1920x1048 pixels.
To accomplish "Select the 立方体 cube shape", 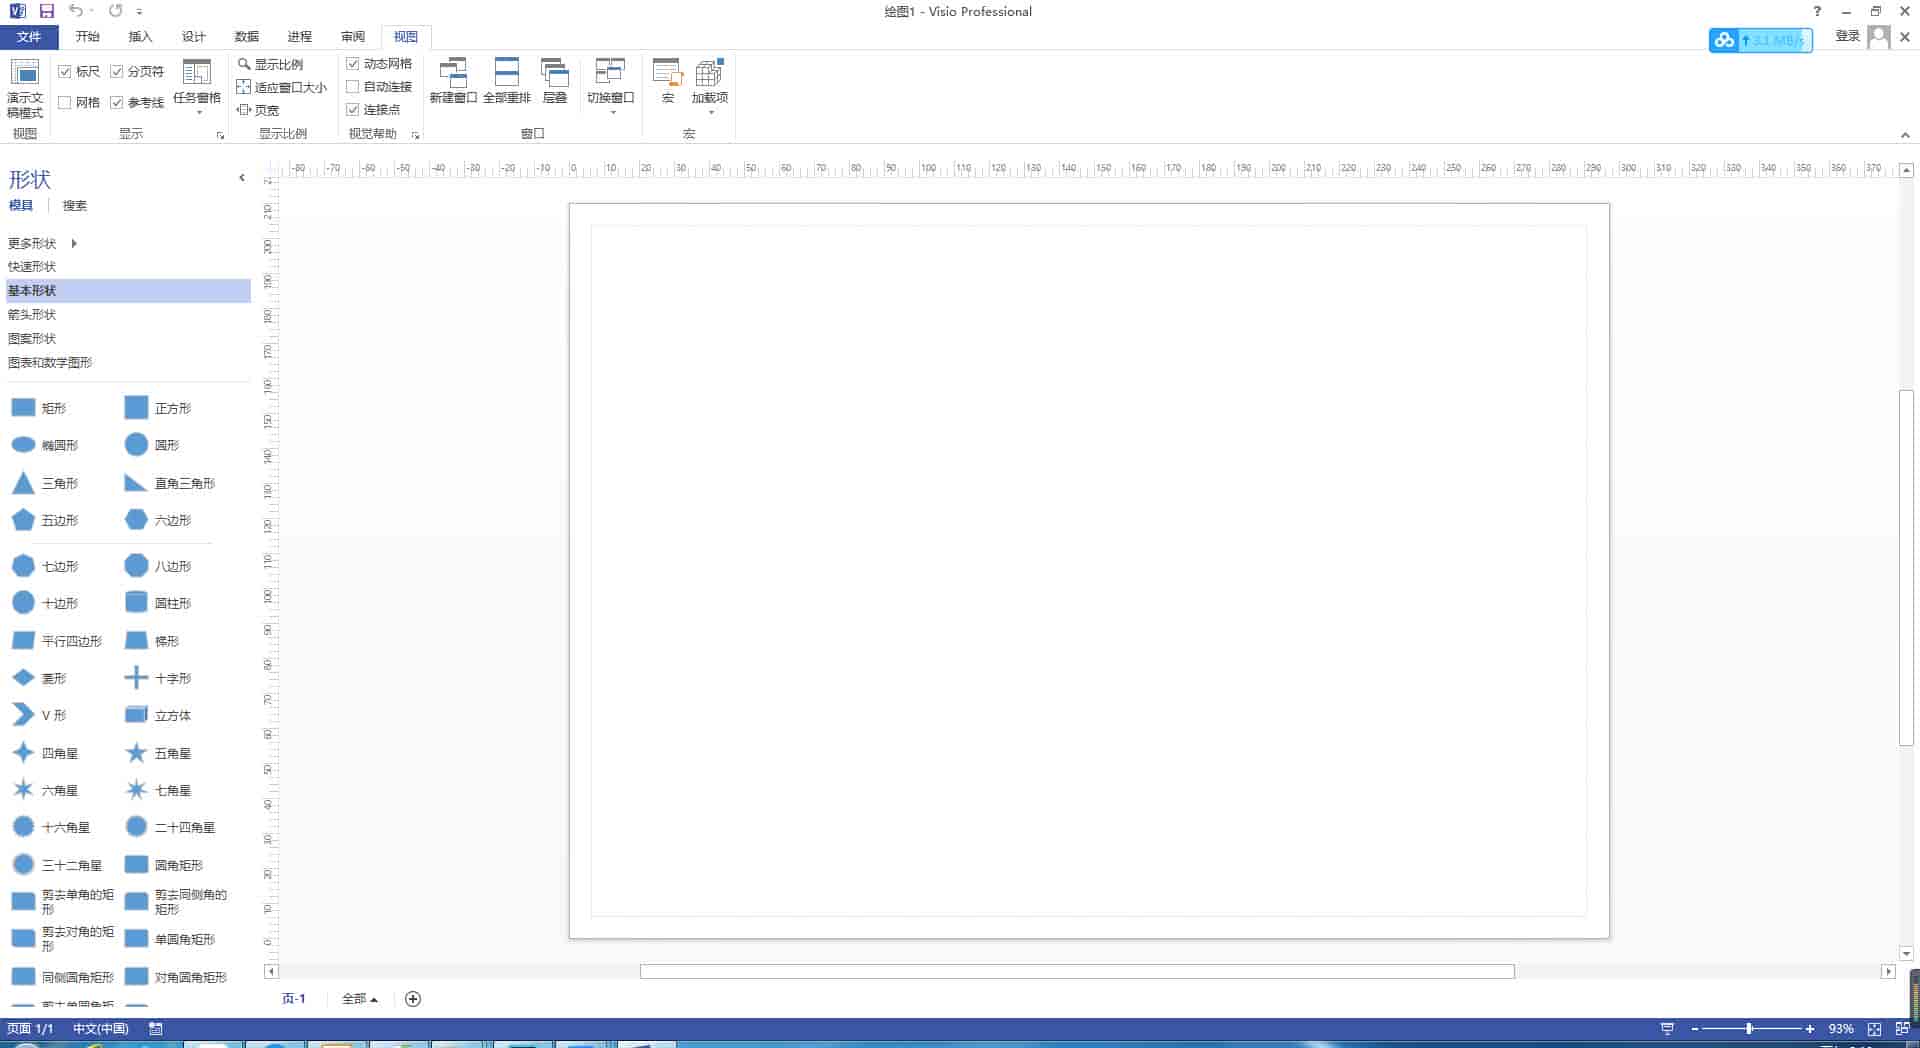I will (136, 715).
